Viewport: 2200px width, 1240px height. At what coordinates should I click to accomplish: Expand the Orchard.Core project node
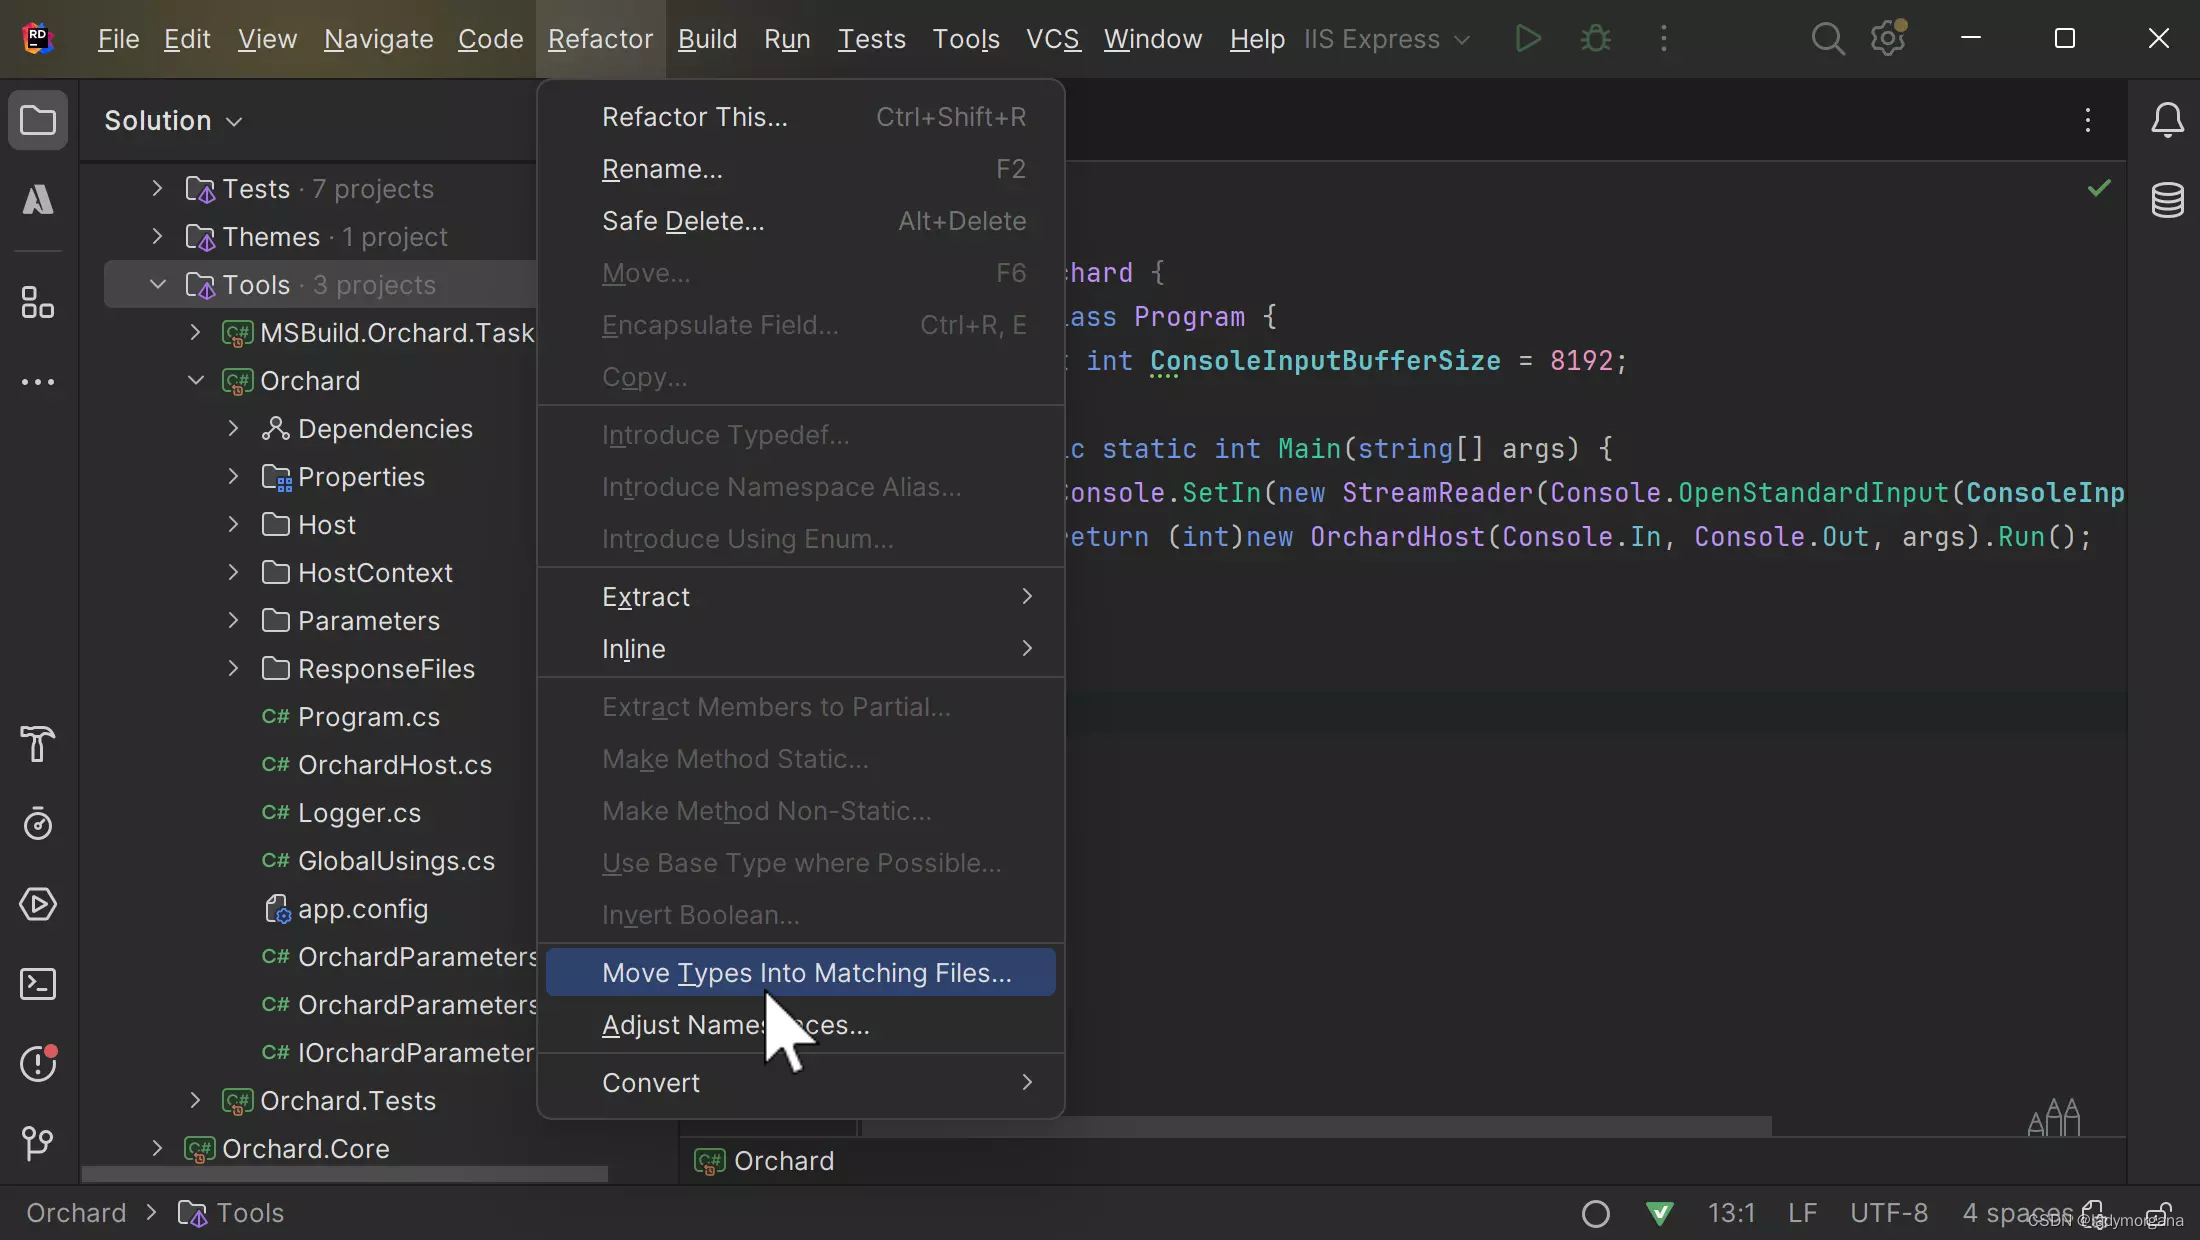point(157,1149)
